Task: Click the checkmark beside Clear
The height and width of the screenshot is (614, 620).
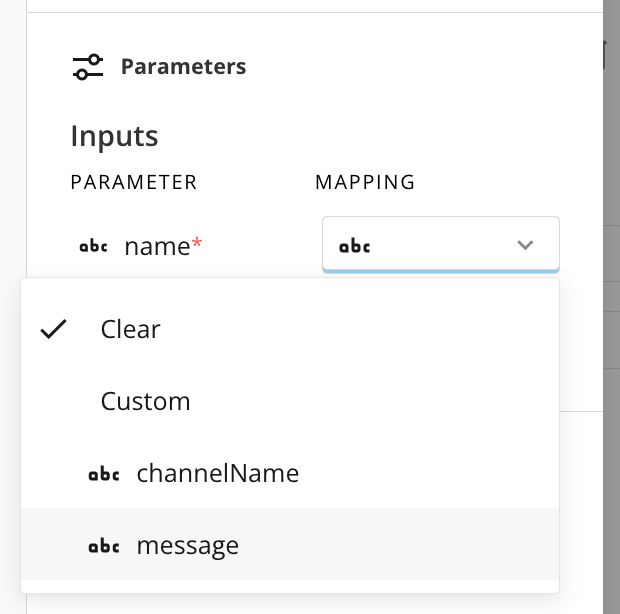Action: coord(53,329)
